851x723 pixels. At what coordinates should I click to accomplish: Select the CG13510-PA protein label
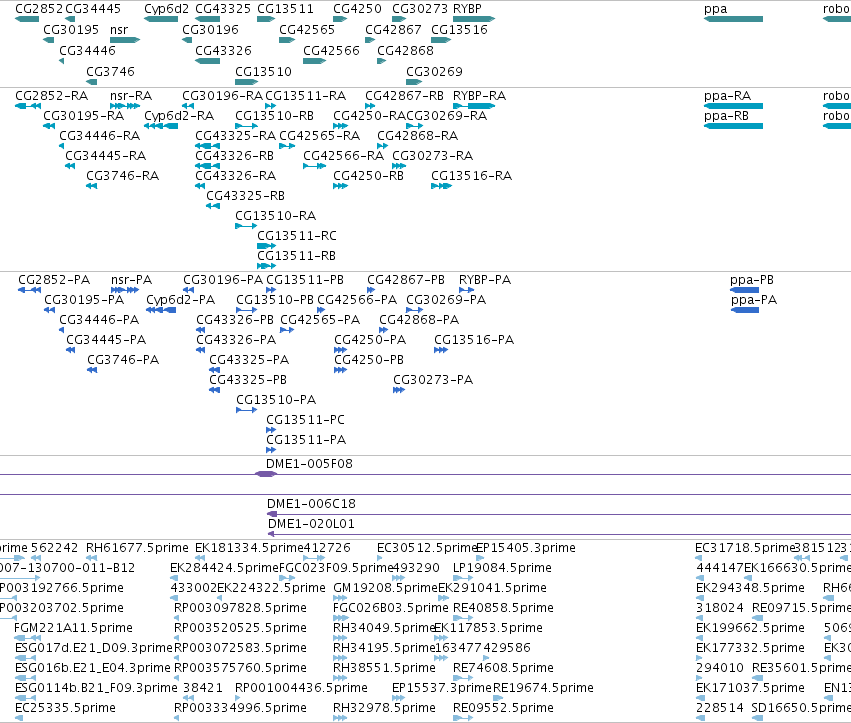click(276, 400)
